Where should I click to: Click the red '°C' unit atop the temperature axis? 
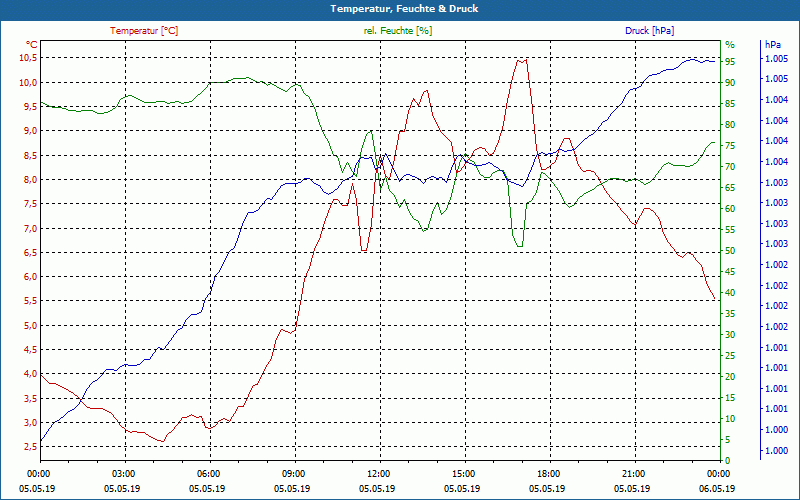point(31,44)
